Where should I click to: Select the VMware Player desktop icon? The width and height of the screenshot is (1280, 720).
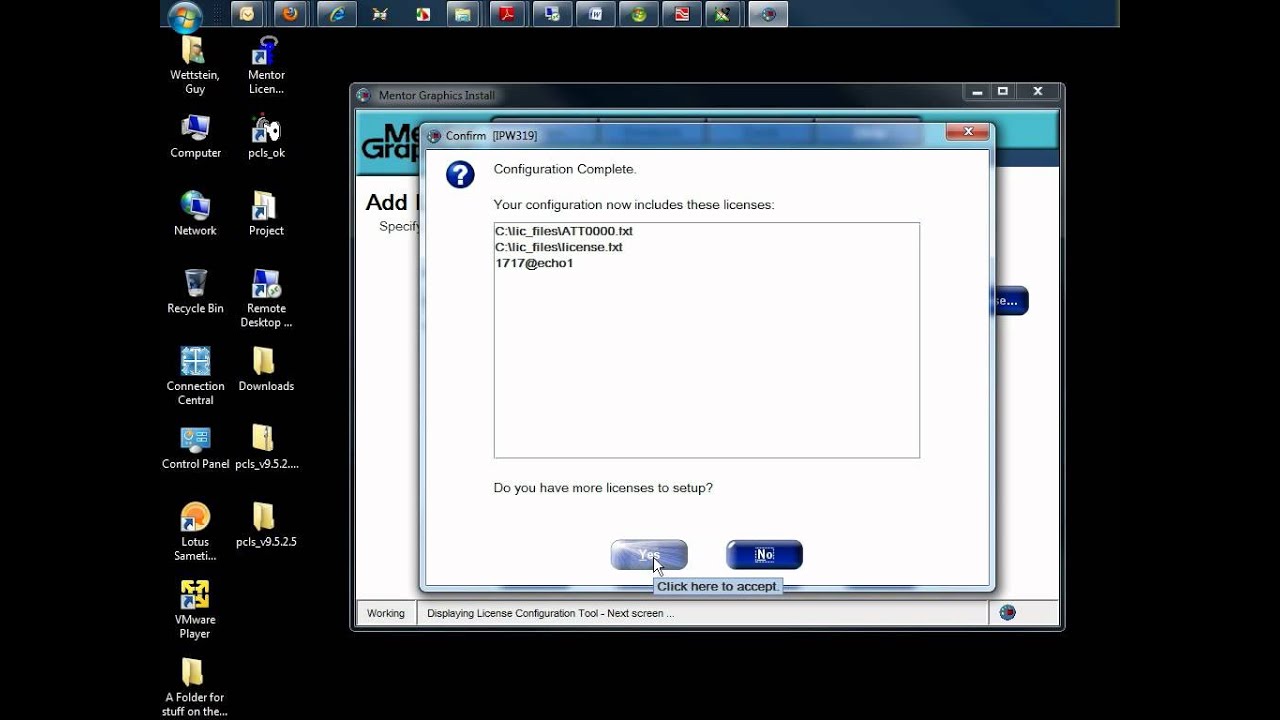195,609
